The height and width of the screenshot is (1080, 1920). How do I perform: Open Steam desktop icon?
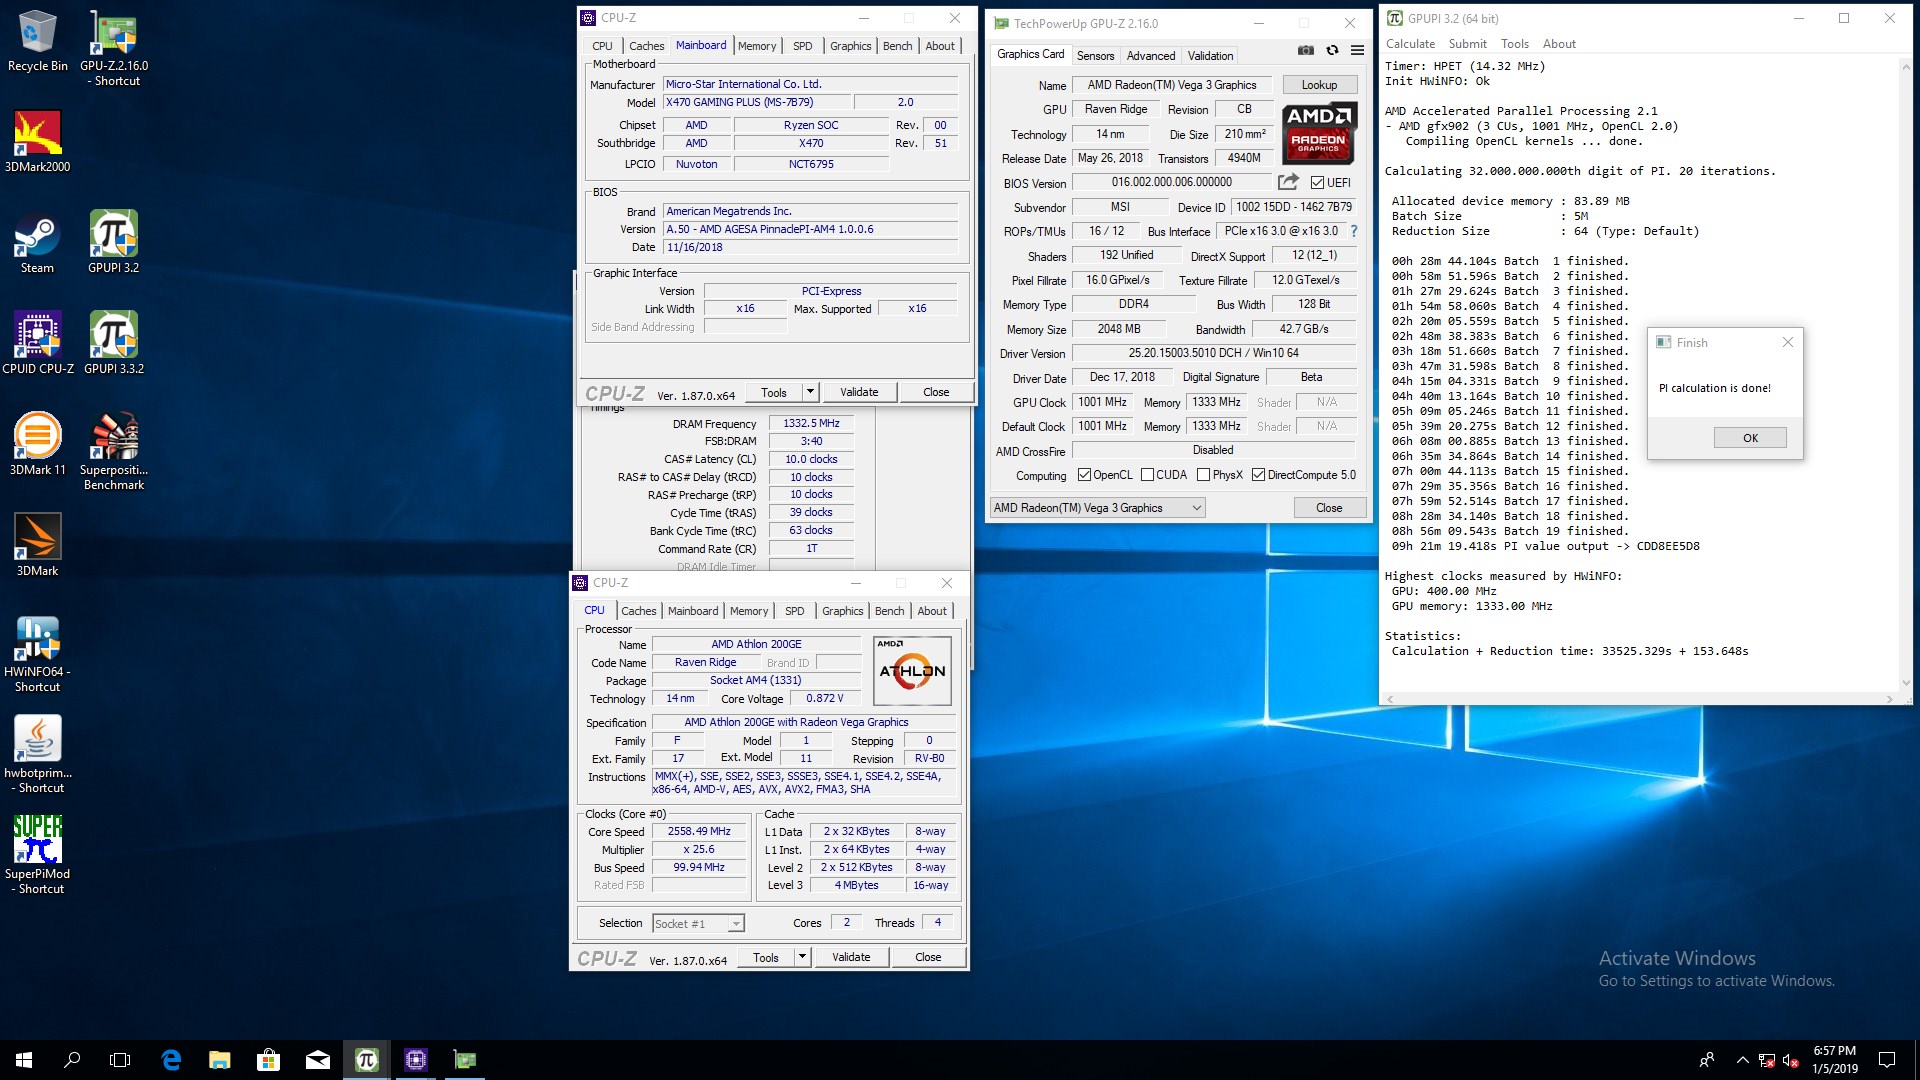pyautogui.click(x=37, y=243)
